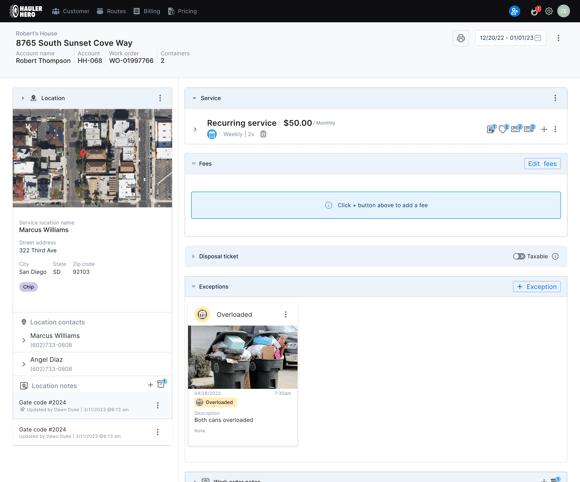
Task: Open archived location notes icon
Action: 161,384
